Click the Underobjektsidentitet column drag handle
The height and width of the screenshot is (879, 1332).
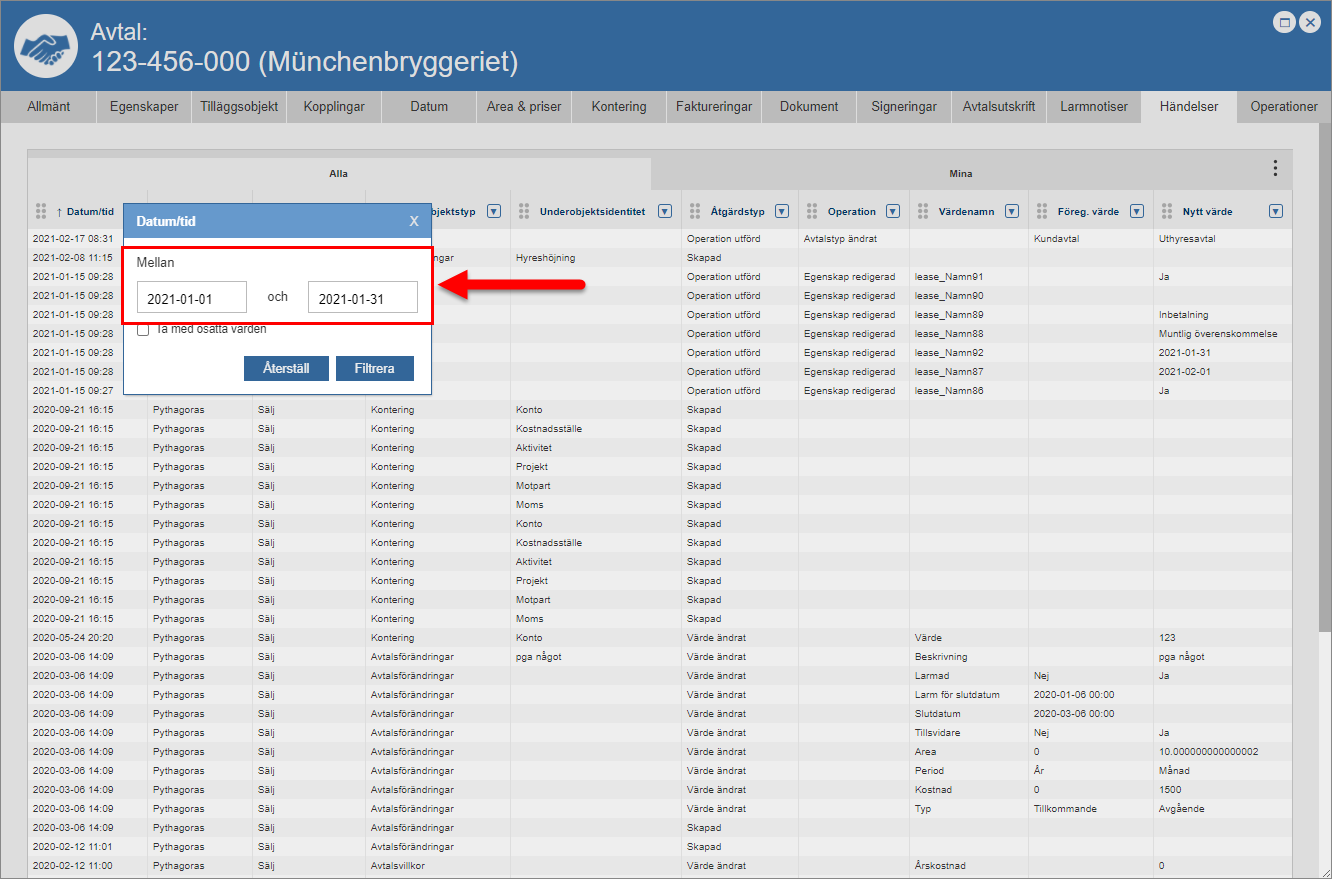[x=525, y=211]
